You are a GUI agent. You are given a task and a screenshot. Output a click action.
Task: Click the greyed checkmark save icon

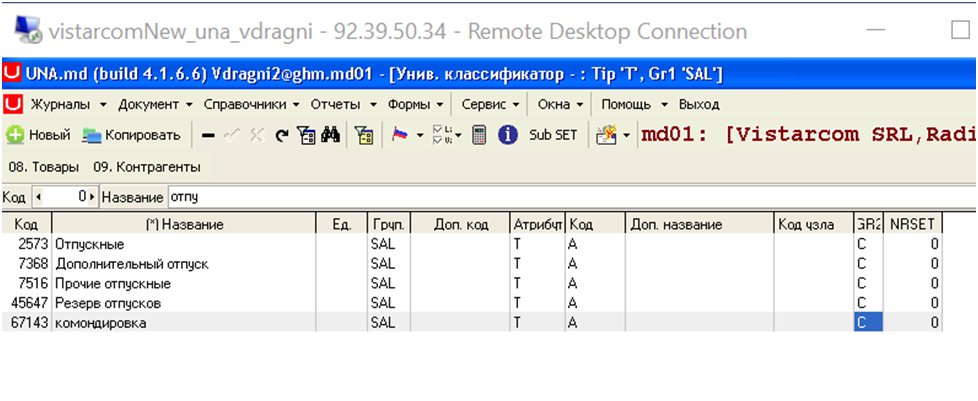[232, 135]
